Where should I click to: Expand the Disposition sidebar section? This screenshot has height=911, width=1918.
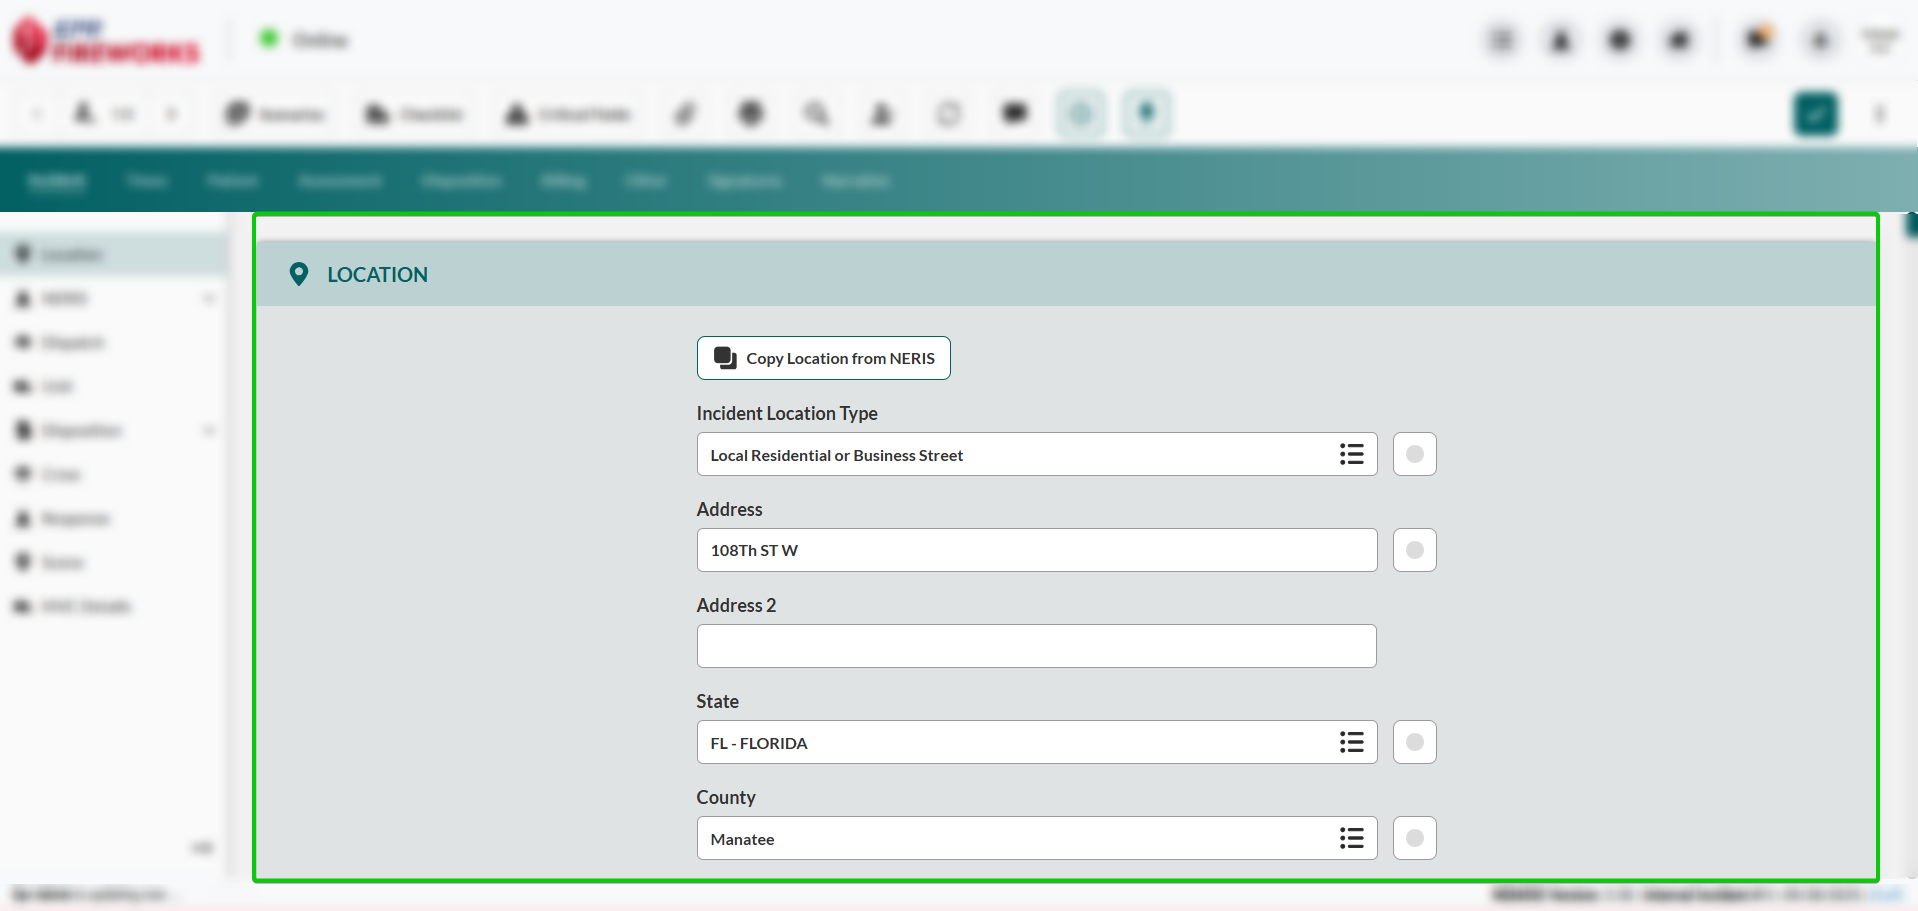pos(209,431)
